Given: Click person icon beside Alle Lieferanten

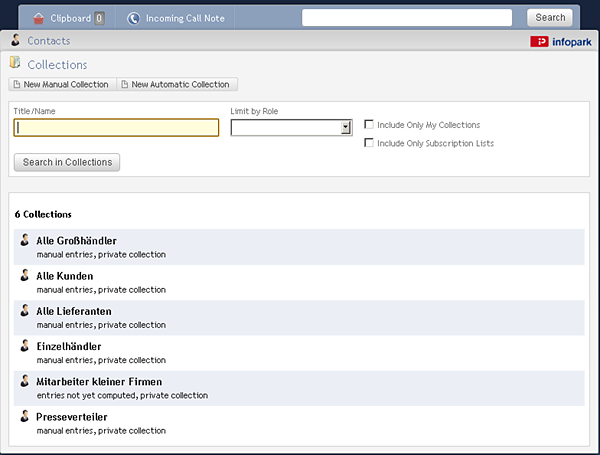Looking at the screenshot, I should tap(24, 310).
